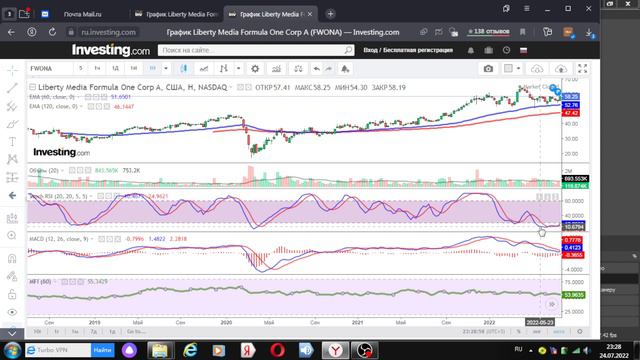
Task: Select the trend line drawing tool
Action: coord(12,88)
